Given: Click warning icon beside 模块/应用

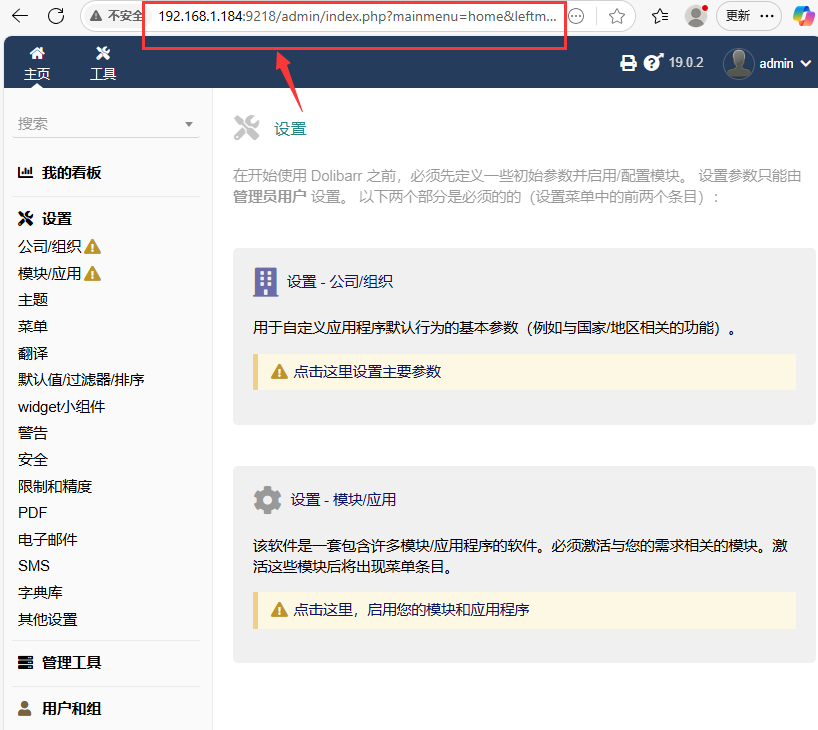Looking at the screenshot, I should point(92,273).
